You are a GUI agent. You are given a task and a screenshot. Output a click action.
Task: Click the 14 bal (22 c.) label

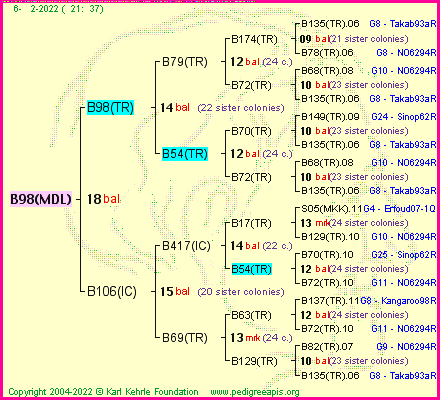pos(261,246)
